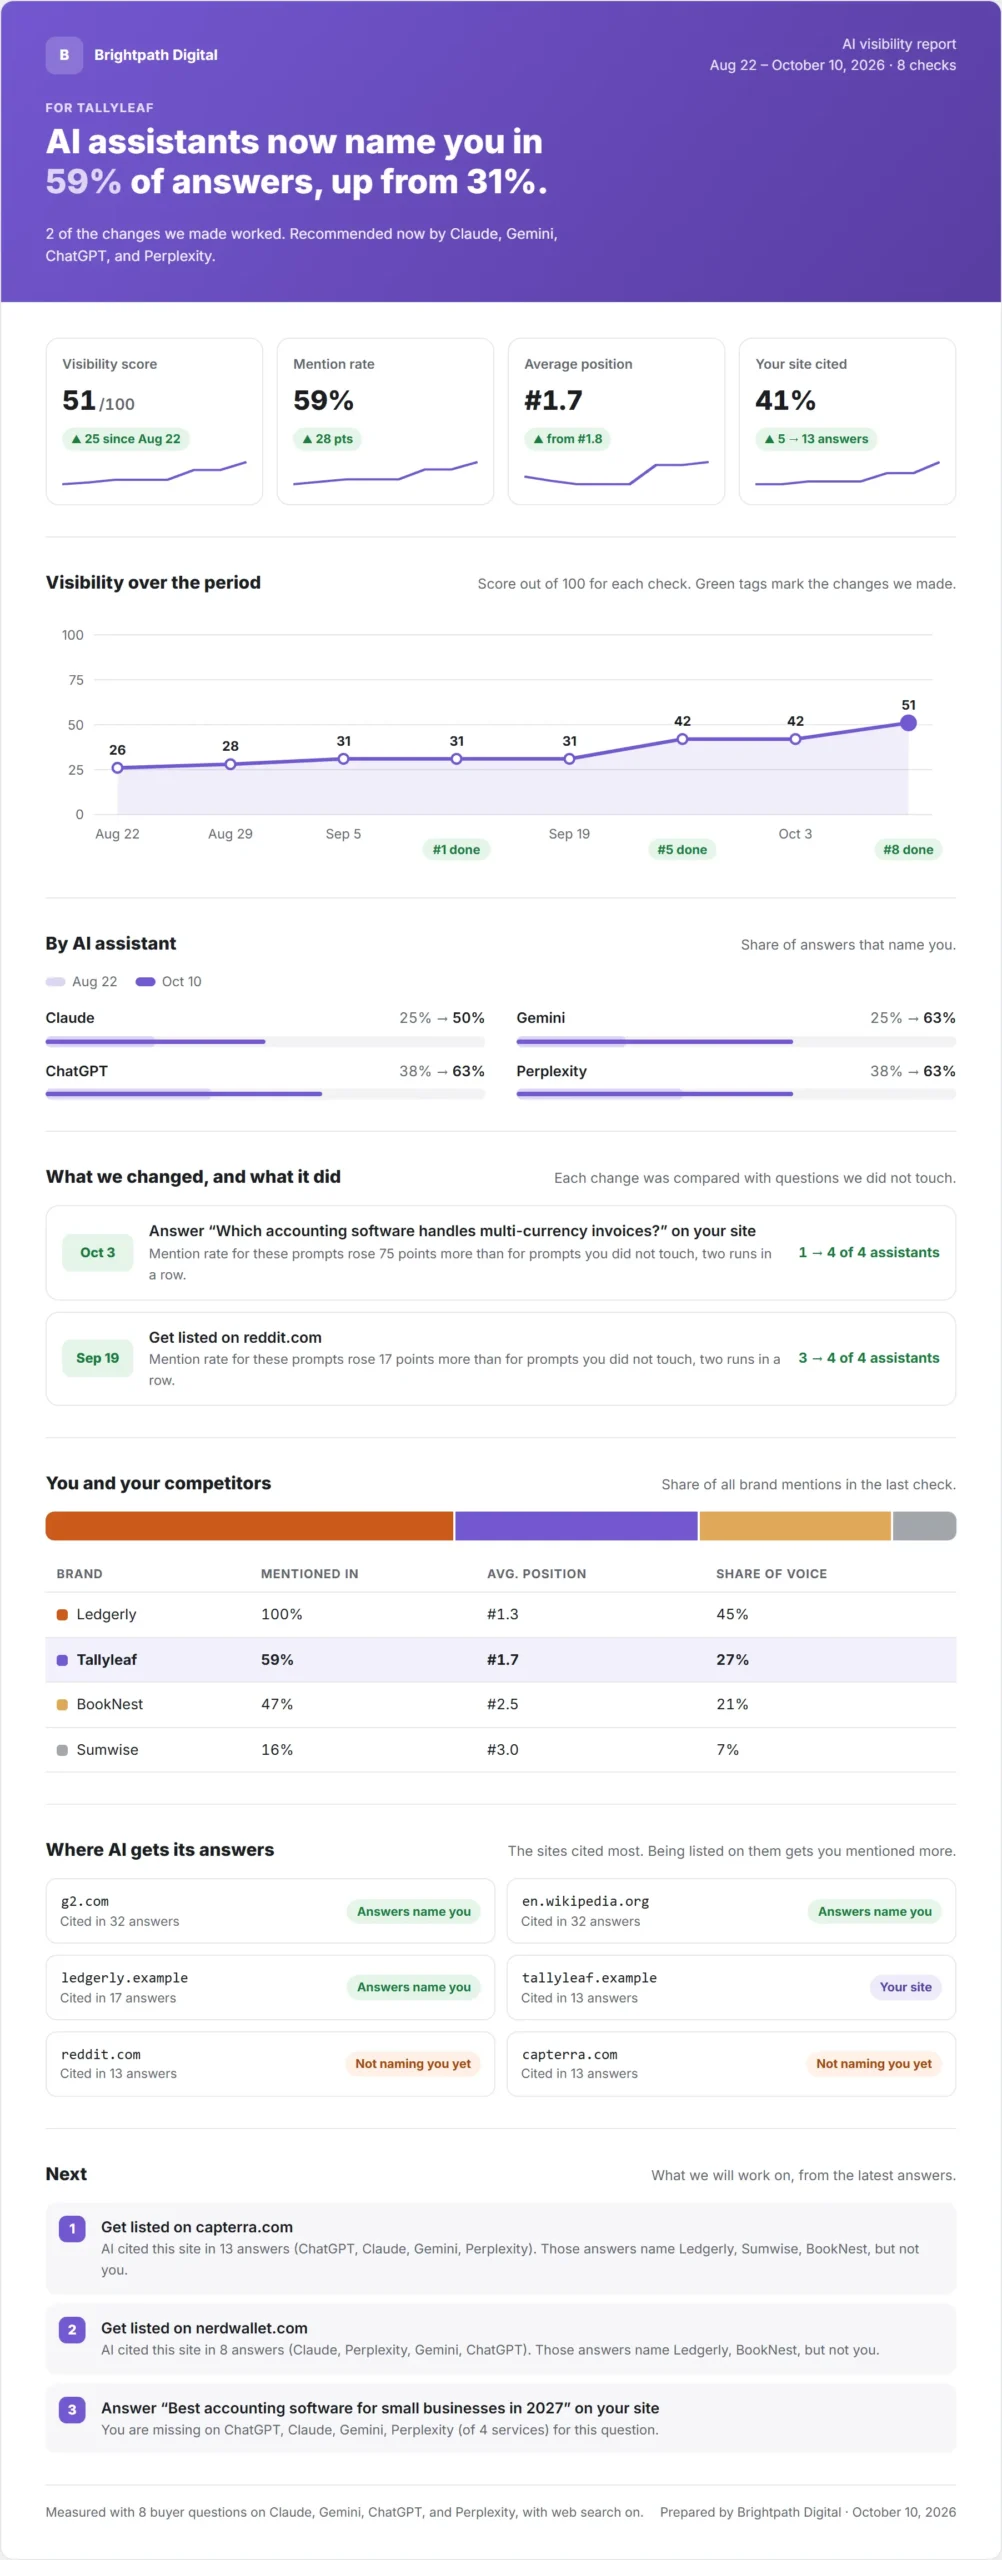1002x2560 pixels.
Task: Click the '25 since Aug 22' green badge
Action: click(126, 439)
